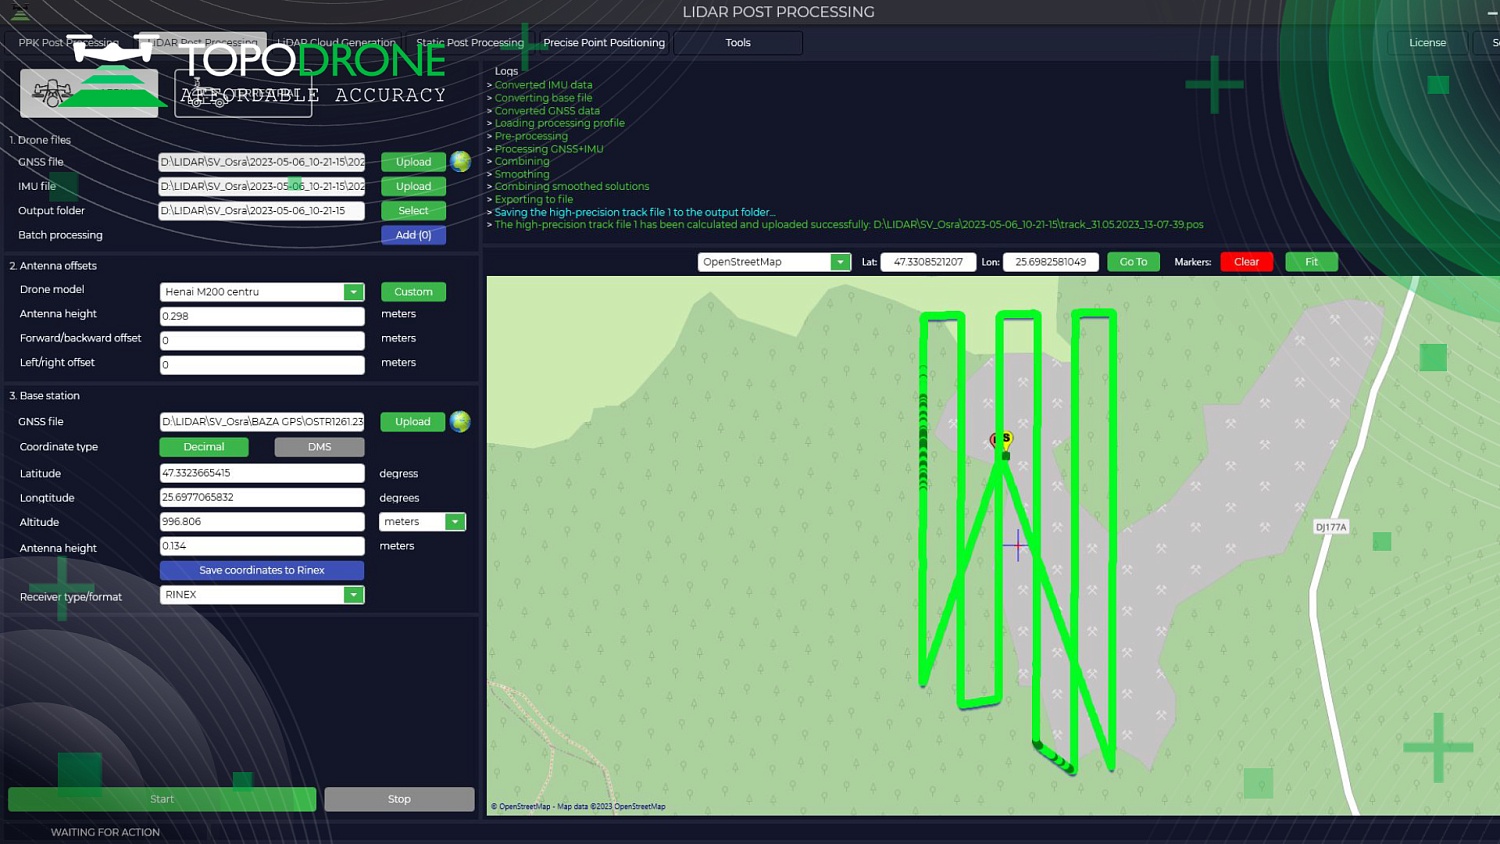Viewport: 1500px width, 844px height.
Task: Click the globe icon beside drone GNSS file
Action: click(460, 162)
